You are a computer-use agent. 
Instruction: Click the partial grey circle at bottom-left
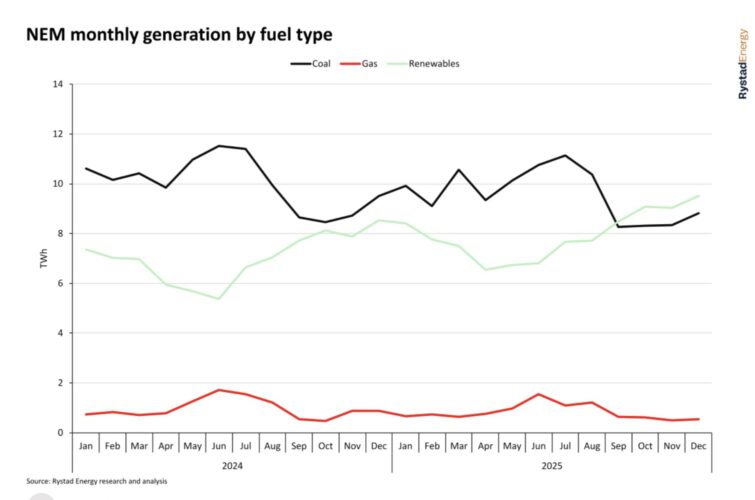click(x=40, y=495)
